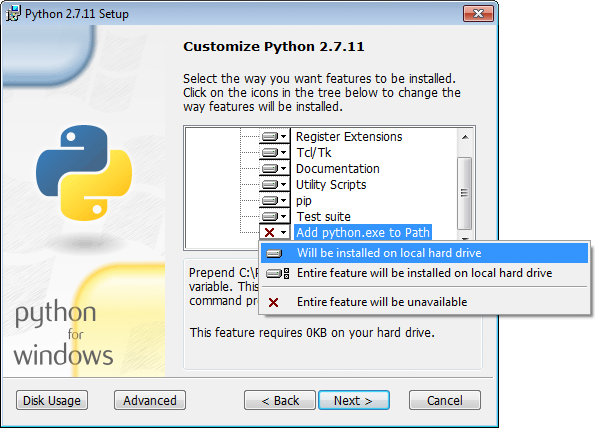
Task: Click the drive icon next to Tcl/Tk
Action: 270,153
